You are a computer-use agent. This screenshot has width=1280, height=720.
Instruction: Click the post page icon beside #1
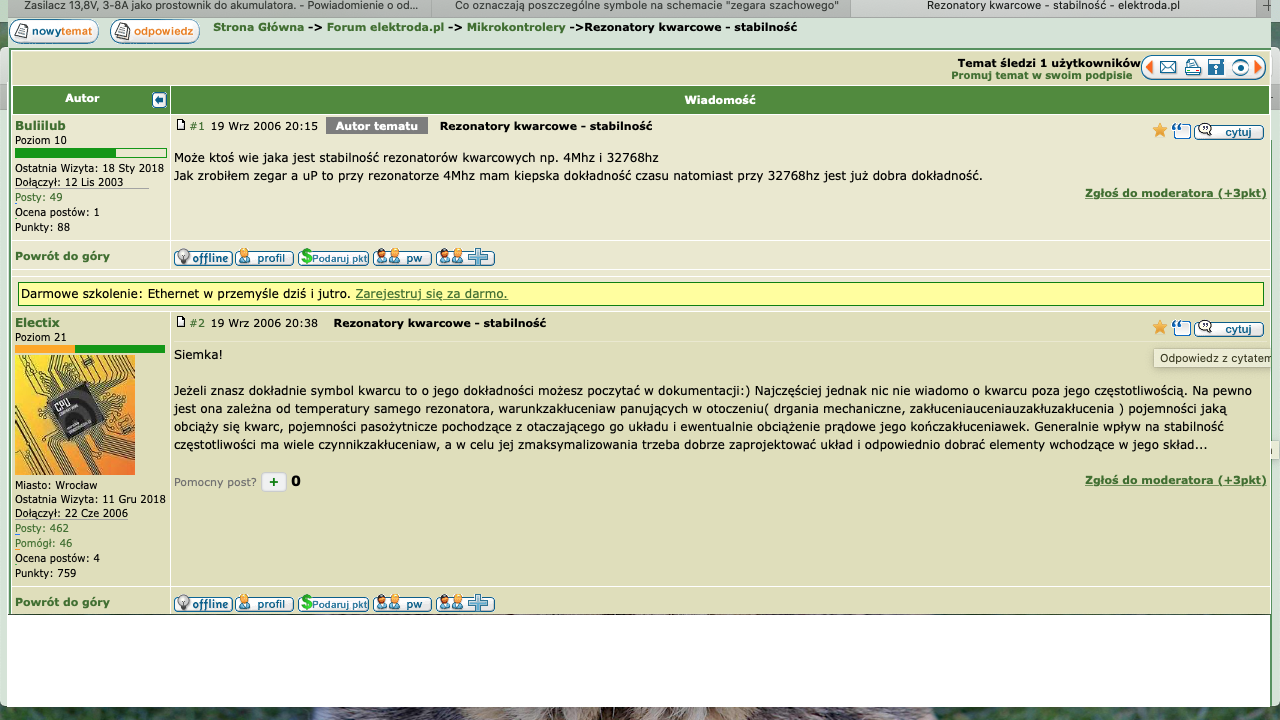(181, 125)
